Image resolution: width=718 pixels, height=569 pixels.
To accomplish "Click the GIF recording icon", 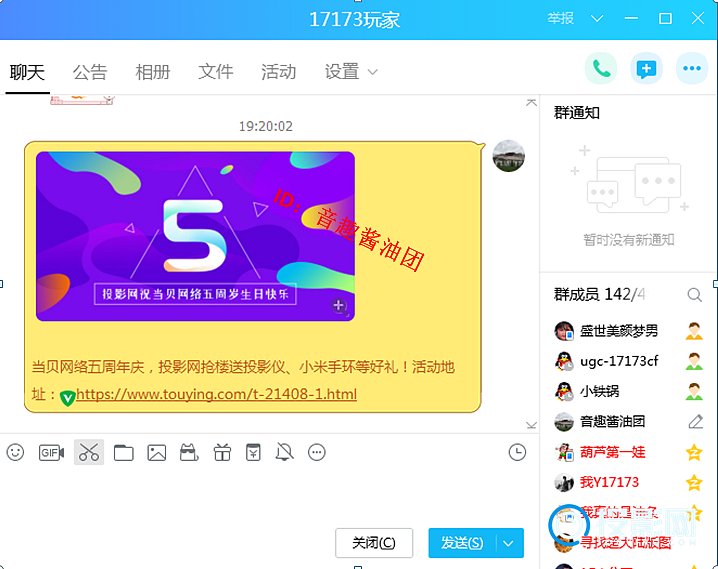I will coord(51,453).
